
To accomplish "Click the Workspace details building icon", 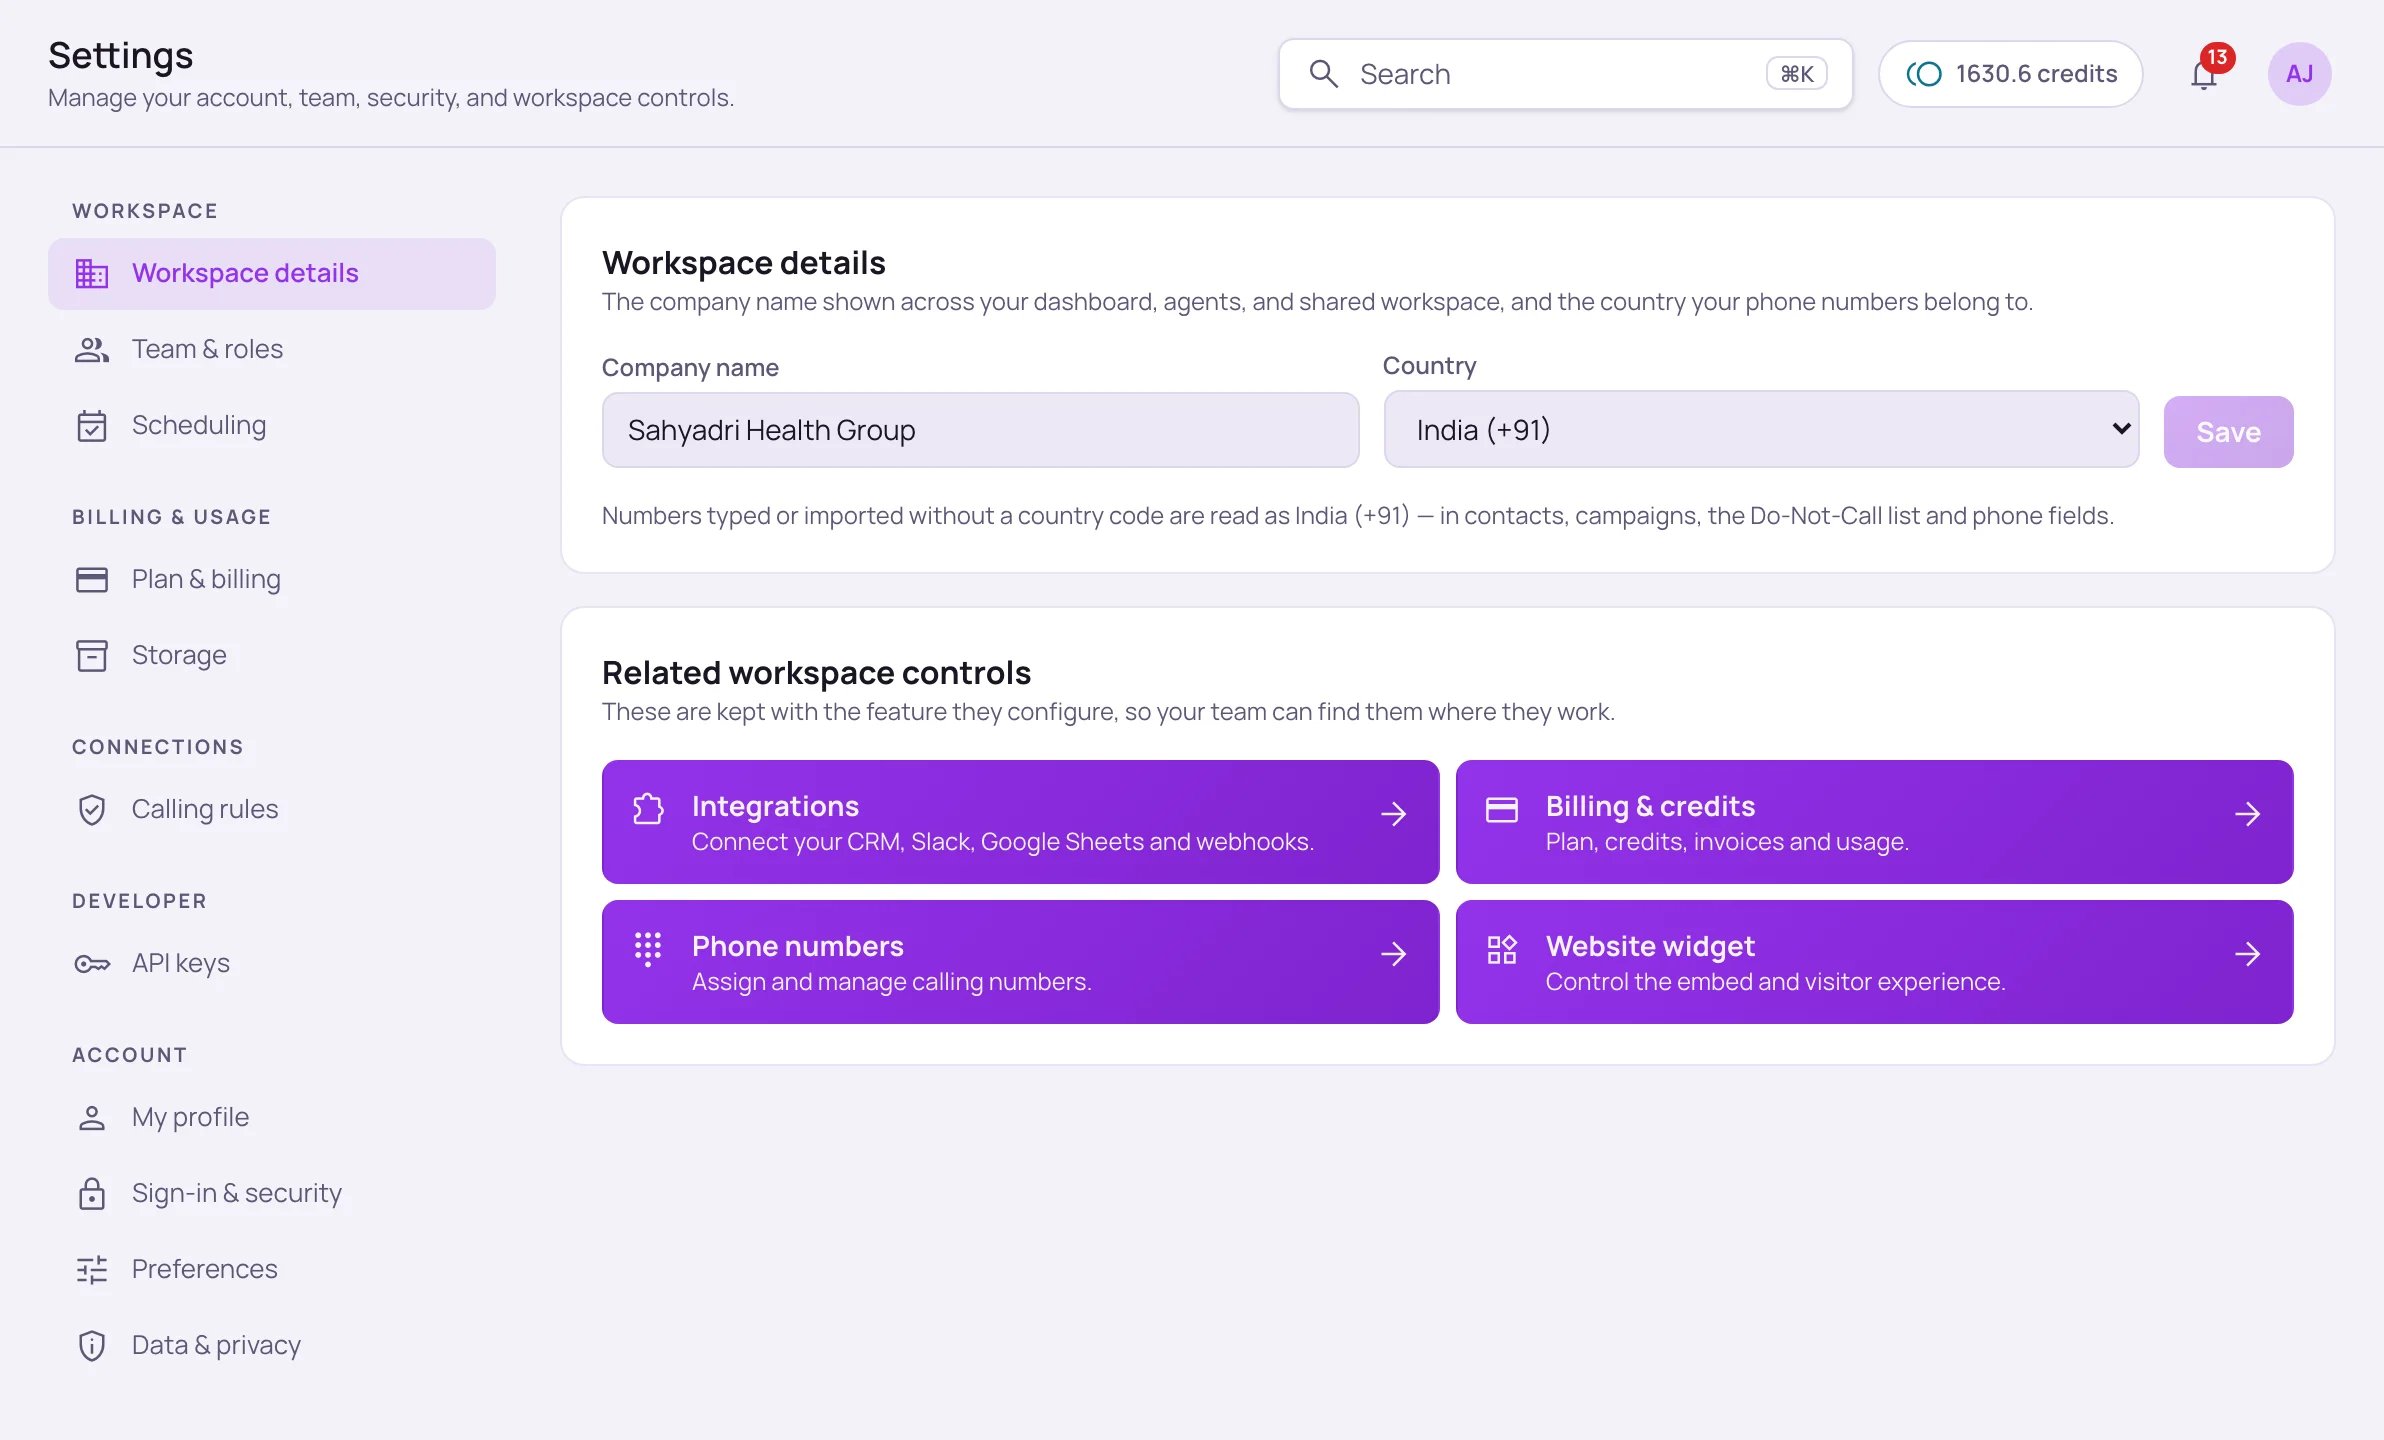I will click(92, 273).
